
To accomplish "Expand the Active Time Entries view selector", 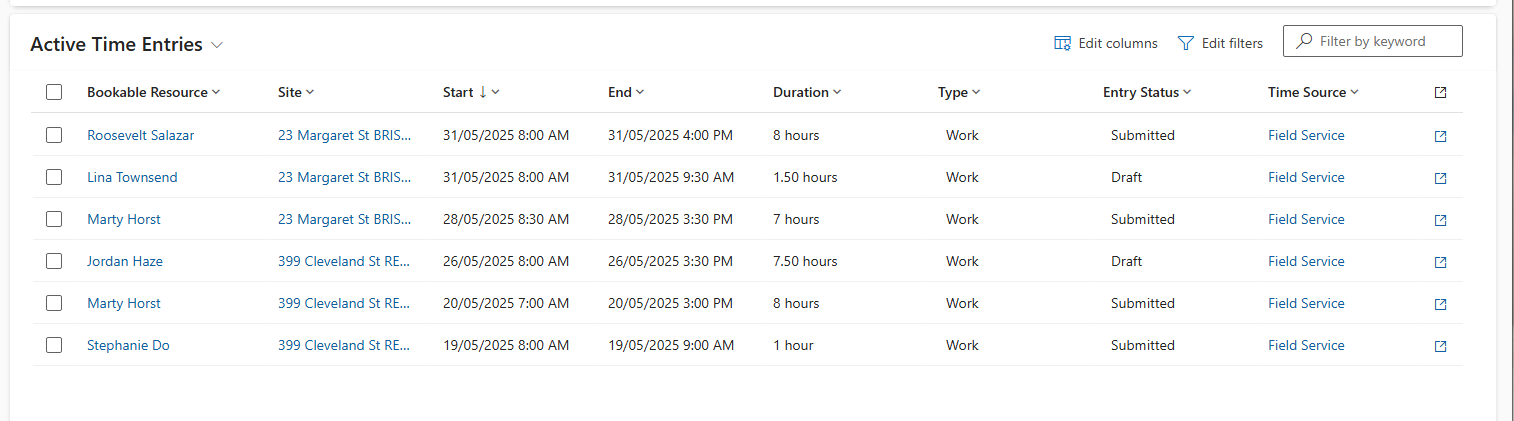I will pos(217,45).
